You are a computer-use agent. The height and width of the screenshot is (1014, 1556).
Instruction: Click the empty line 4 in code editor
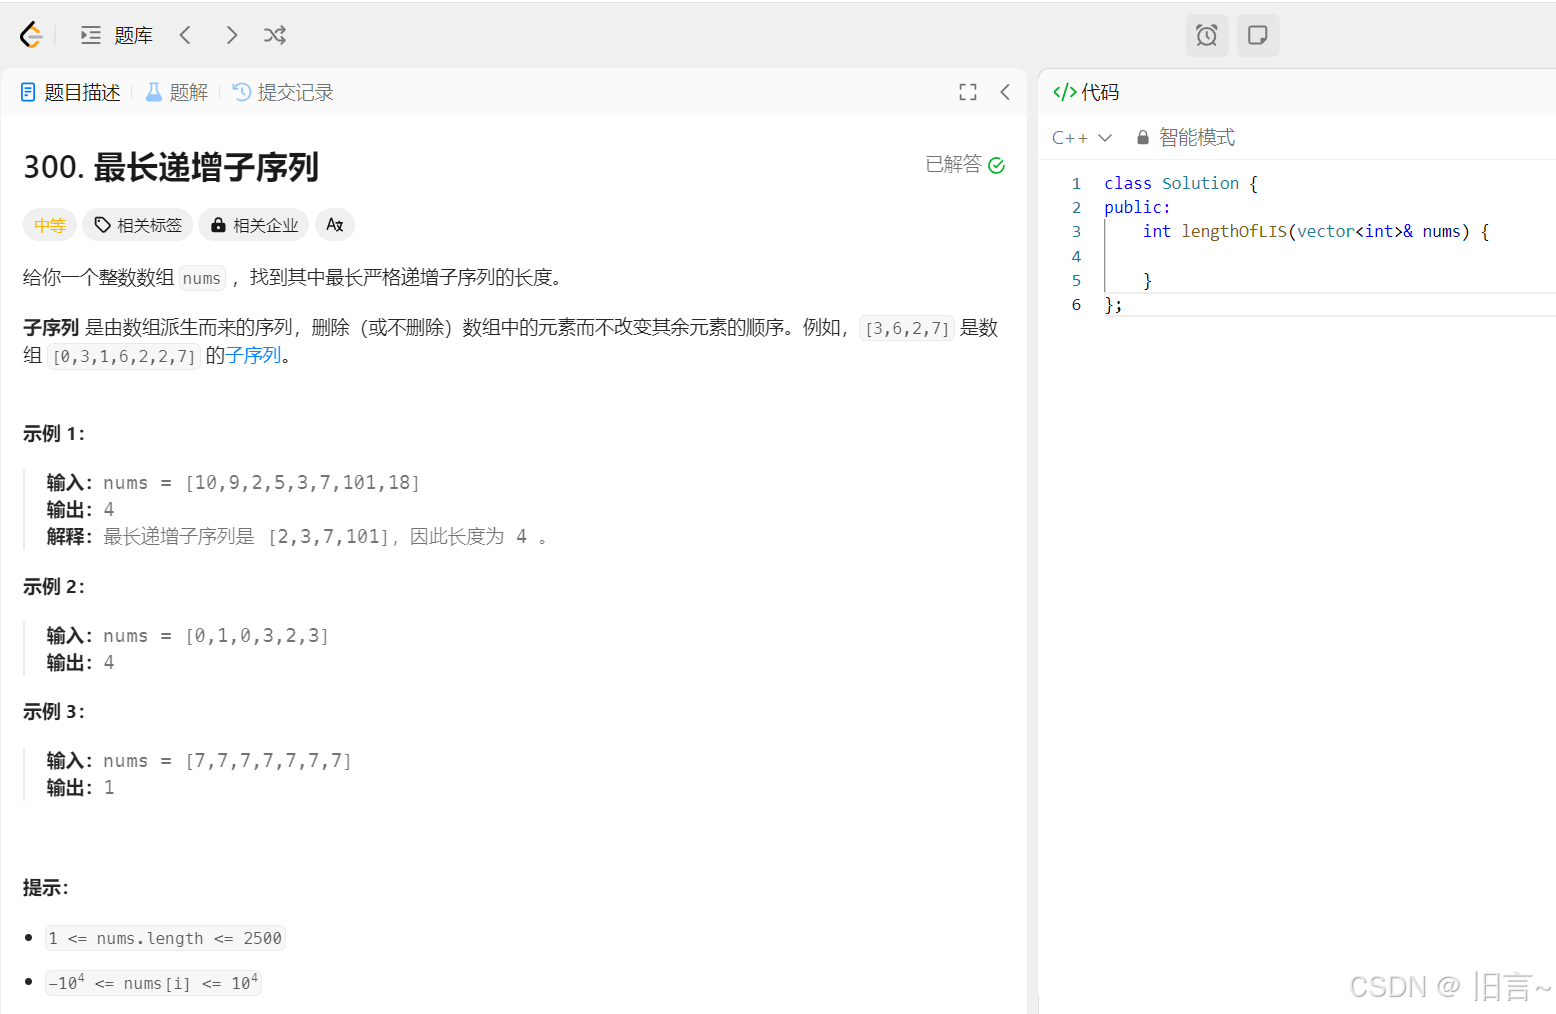1300,256
